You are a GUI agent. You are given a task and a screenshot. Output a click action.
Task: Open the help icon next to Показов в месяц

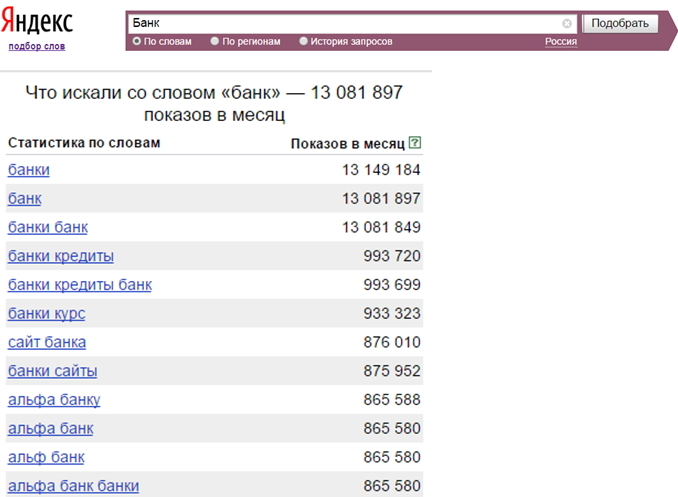415,142
